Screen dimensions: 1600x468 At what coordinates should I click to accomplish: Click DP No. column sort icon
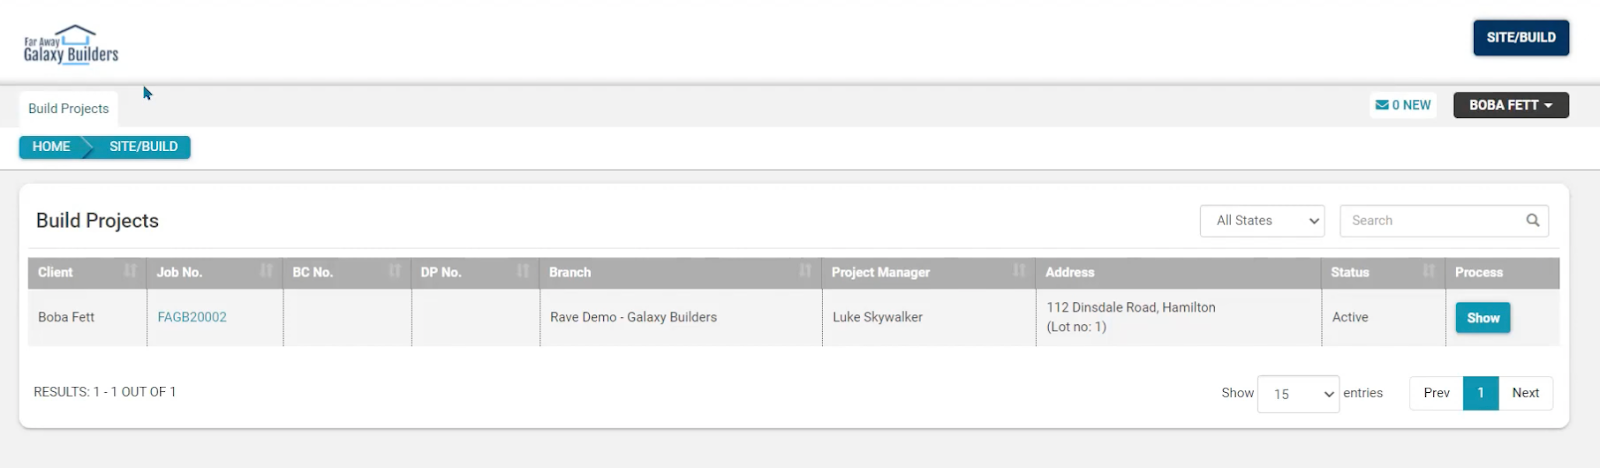click(x=523, y=271)
